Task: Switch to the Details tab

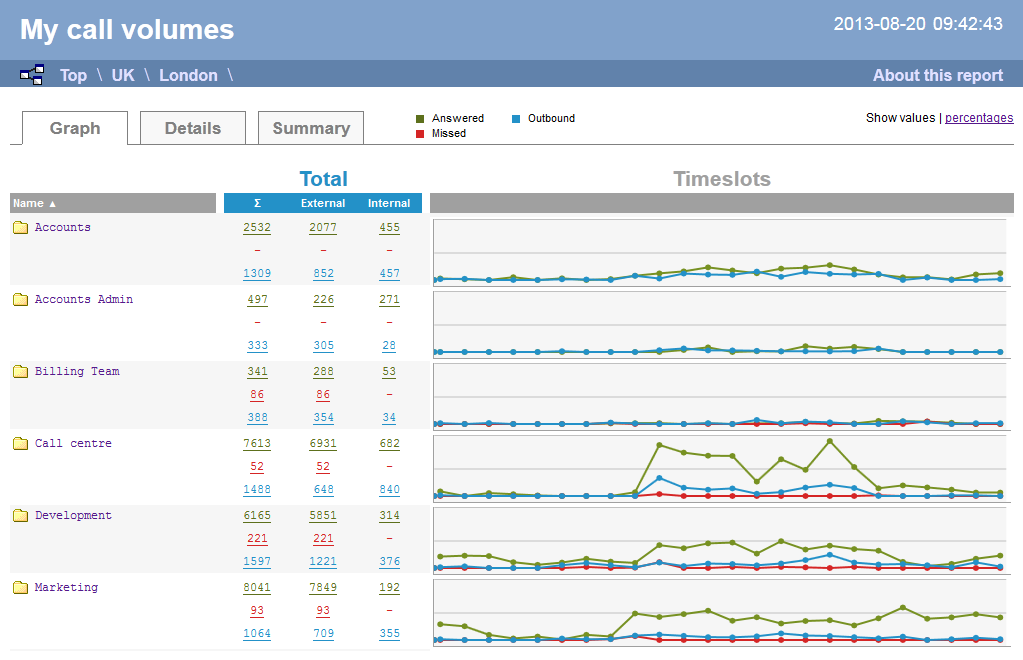Action: 192,128
